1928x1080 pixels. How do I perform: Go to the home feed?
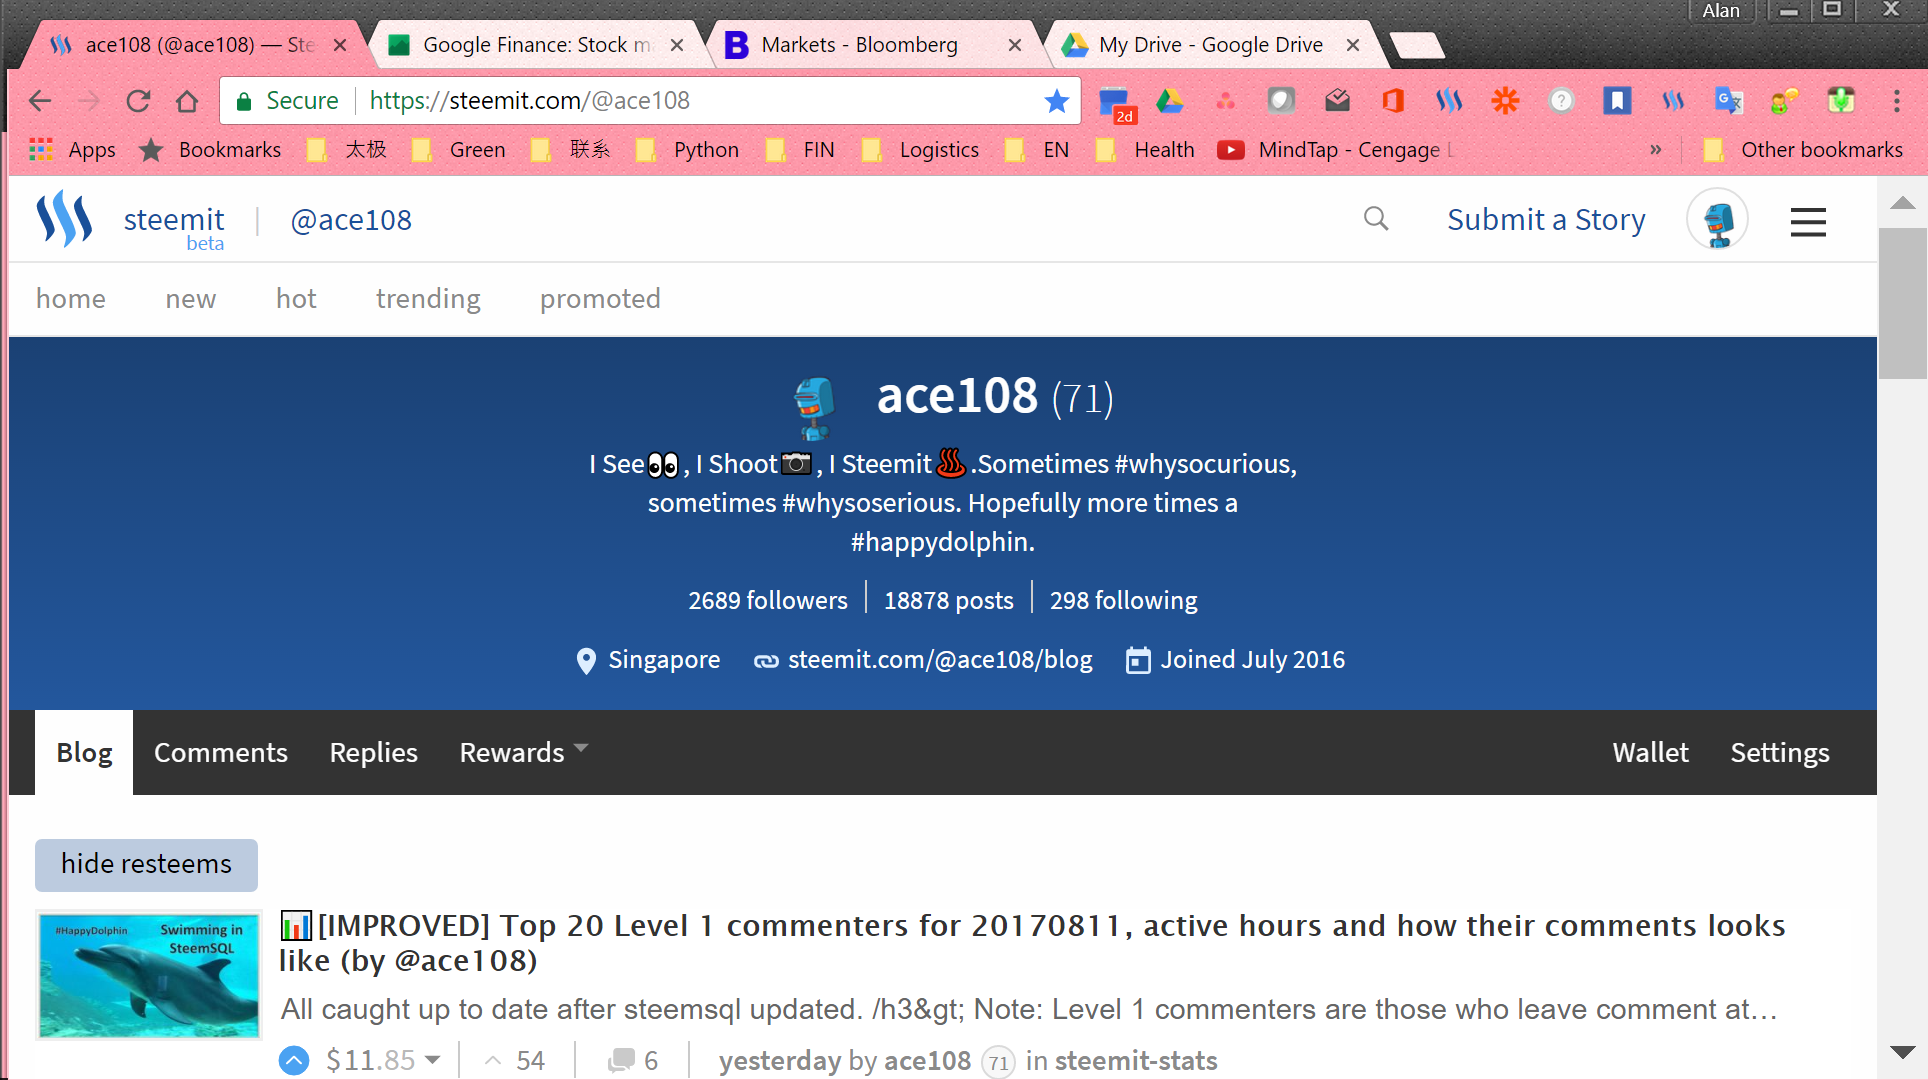coord(71,299)
